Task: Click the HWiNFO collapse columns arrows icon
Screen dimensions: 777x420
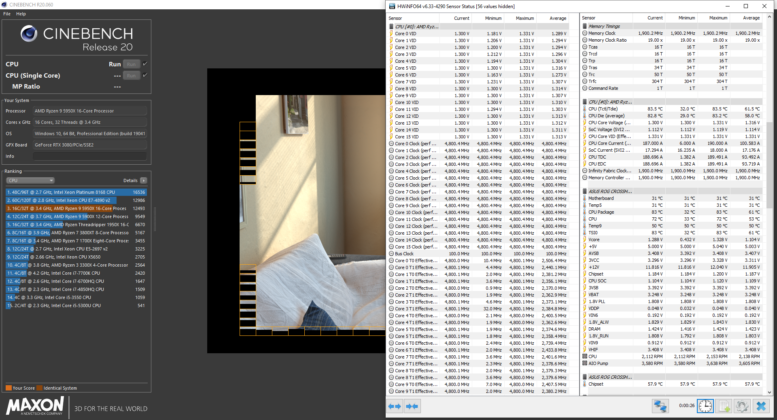Action: tap(412, 406)
